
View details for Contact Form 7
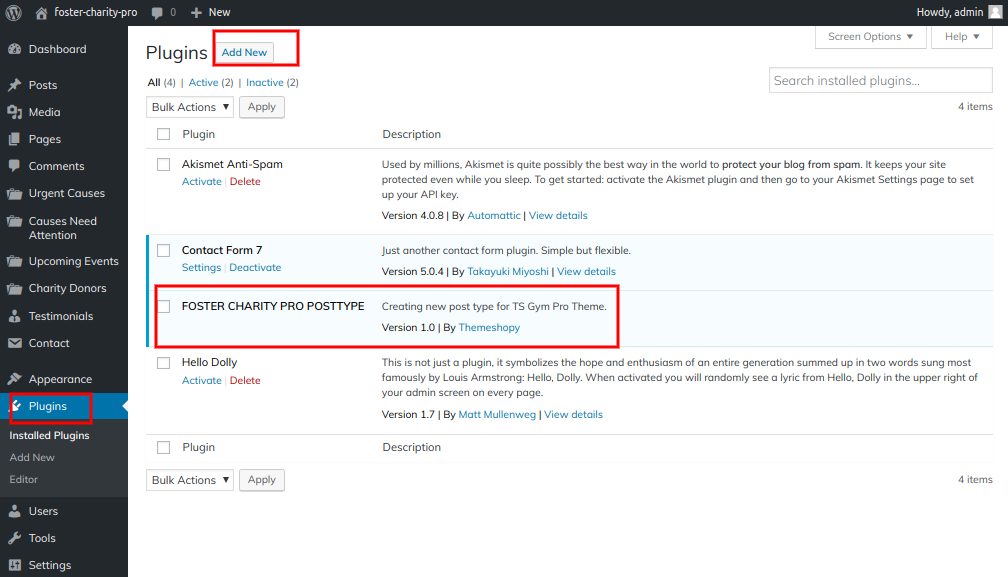point(586,271)
